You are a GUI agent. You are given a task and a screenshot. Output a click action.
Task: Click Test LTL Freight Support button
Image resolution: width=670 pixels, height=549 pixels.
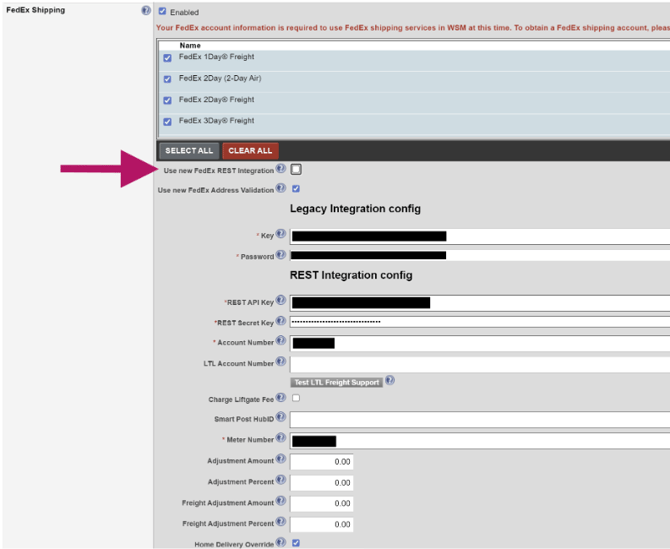click(337, 382)
